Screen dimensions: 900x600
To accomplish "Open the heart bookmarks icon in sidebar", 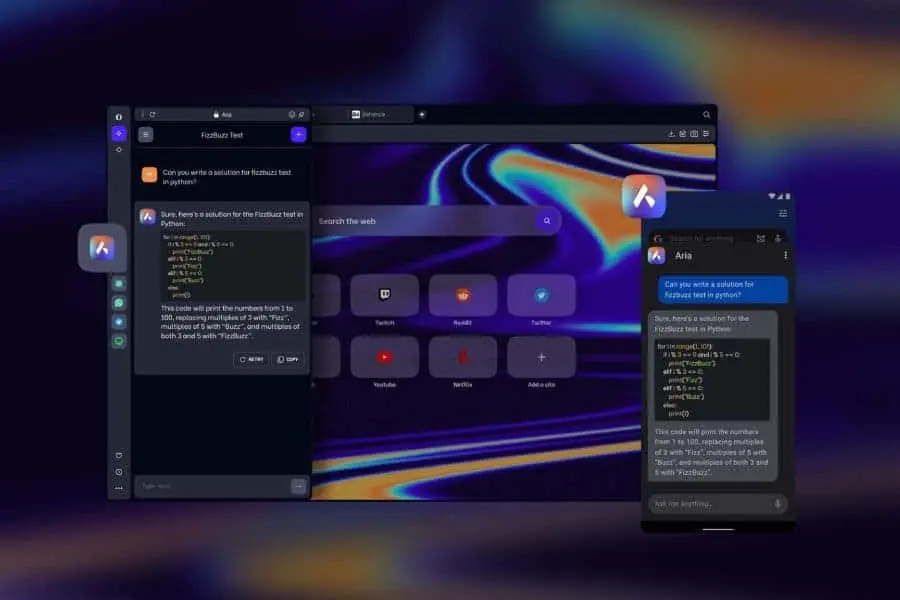I will (119, 455).
